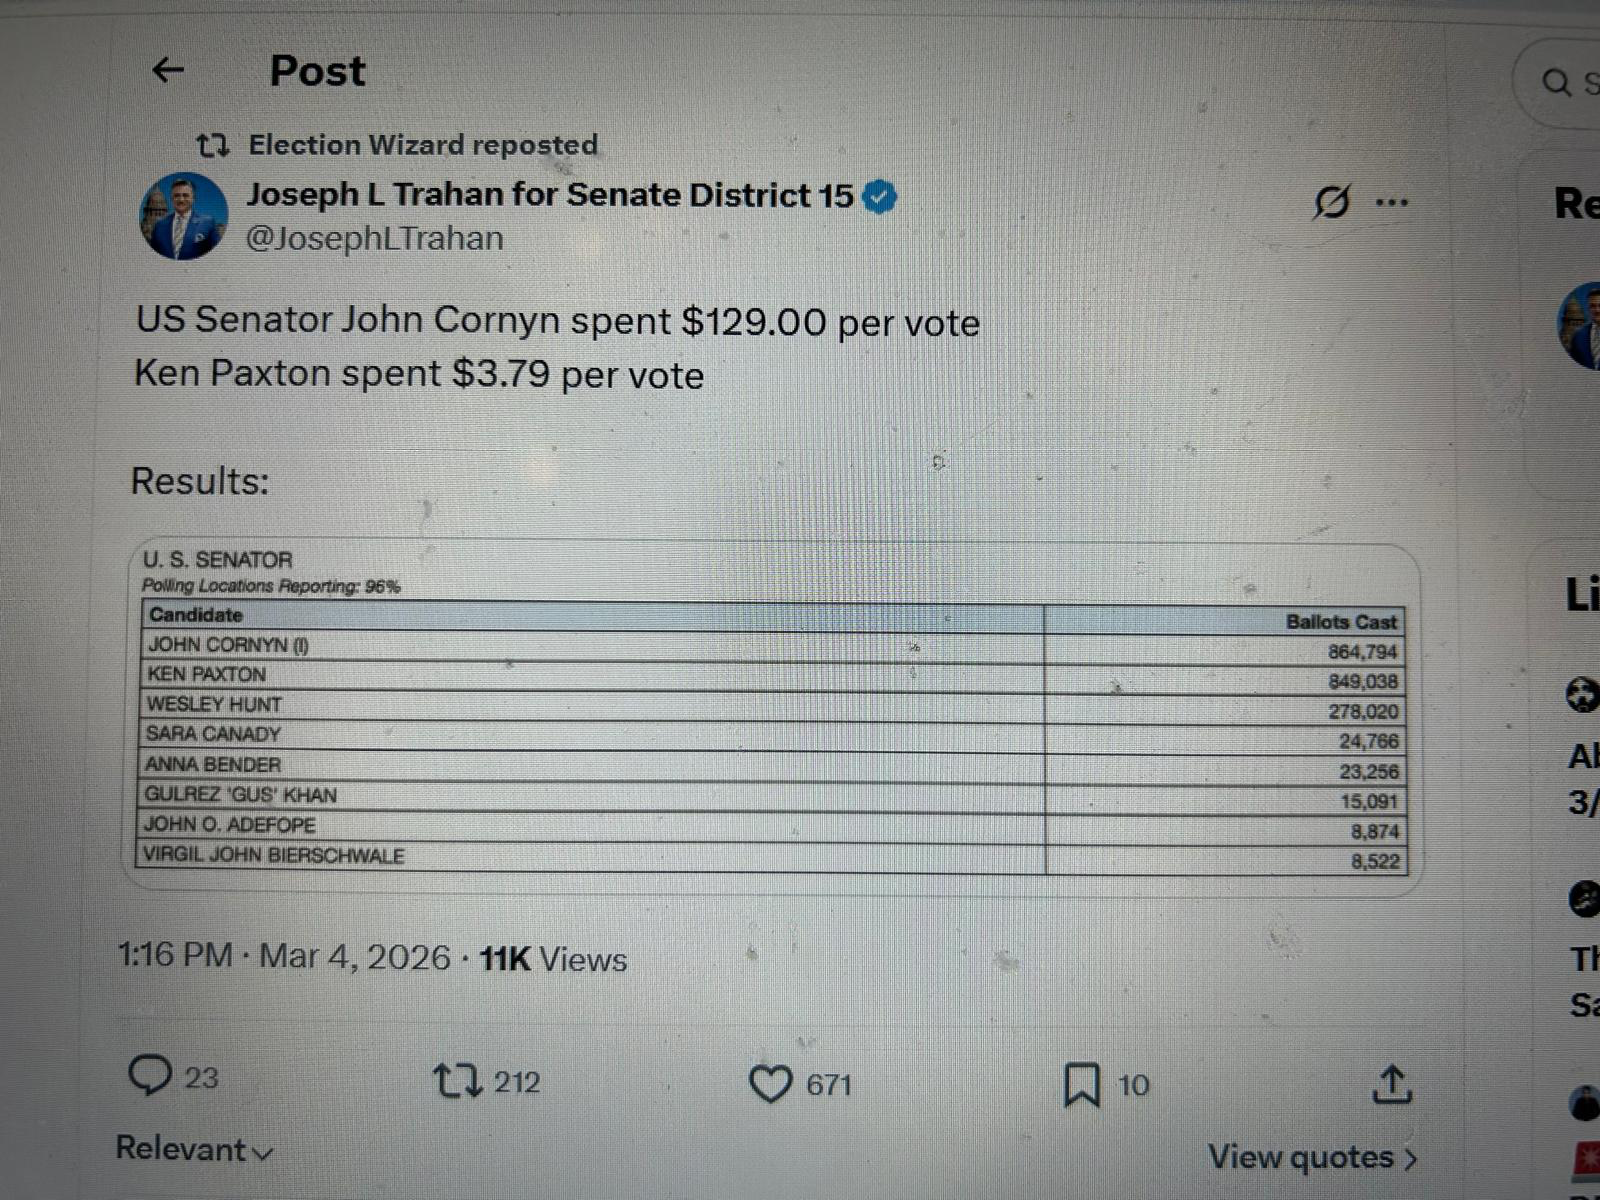Viewport: 1600px width, 1200px height.
Task: Click the 1:16 PM Mar 4, 2026 timestamp
Action: [284, 956]
